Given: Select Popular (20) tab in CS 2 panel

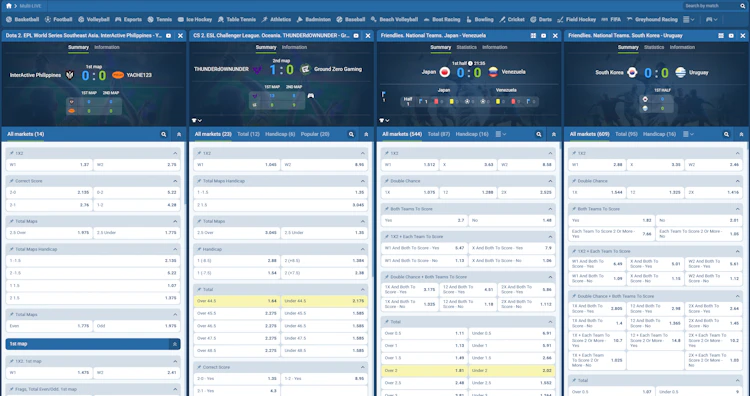Looking at the screenshot, I should tap(315, 134).
